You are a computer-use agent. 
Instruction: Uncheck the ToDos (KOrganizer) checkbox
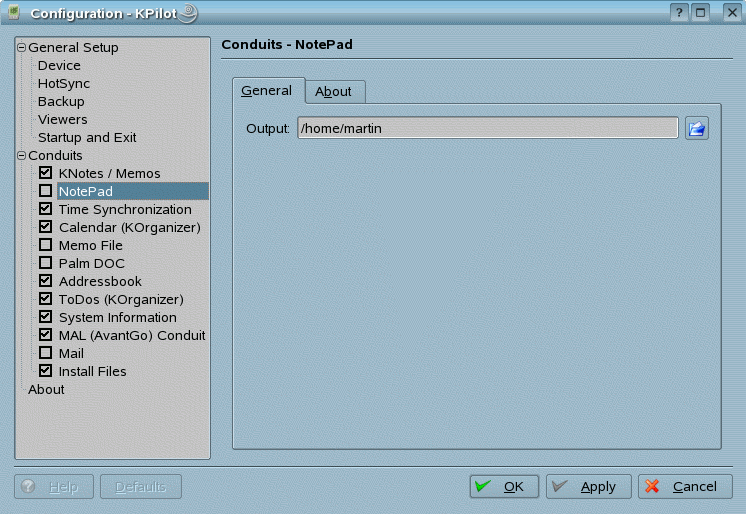coord(46,299)
